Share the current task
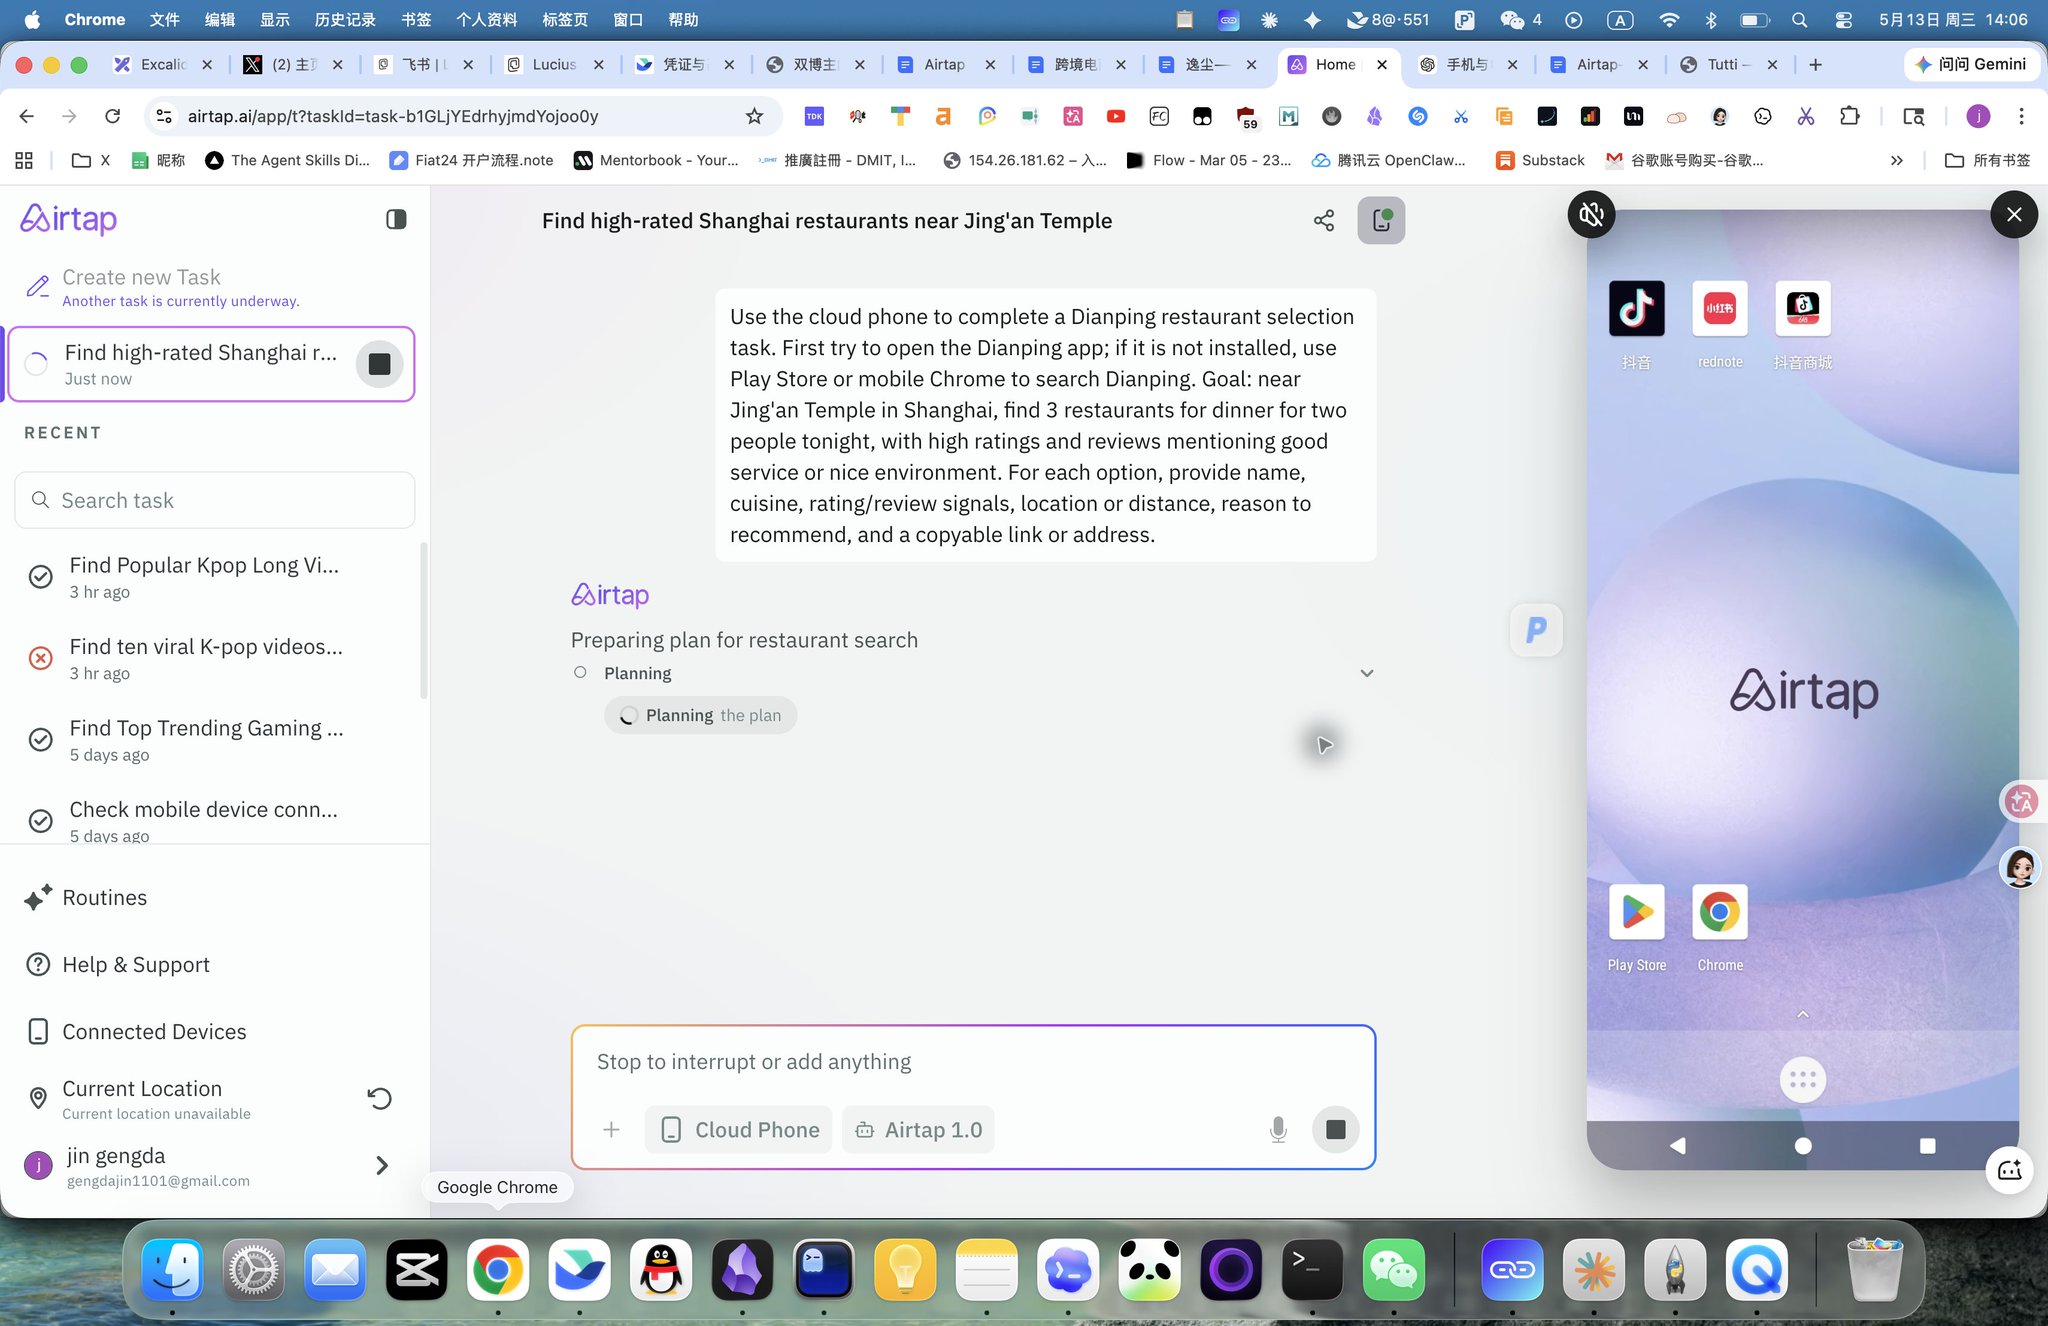Viewport: 2048px width, 1326px height. (x=1324, y=220)
